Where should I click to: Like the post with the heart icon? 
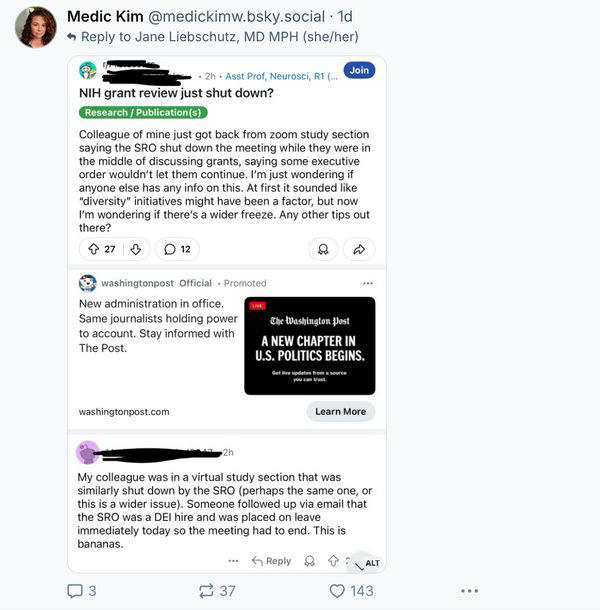tap(337, 591)
